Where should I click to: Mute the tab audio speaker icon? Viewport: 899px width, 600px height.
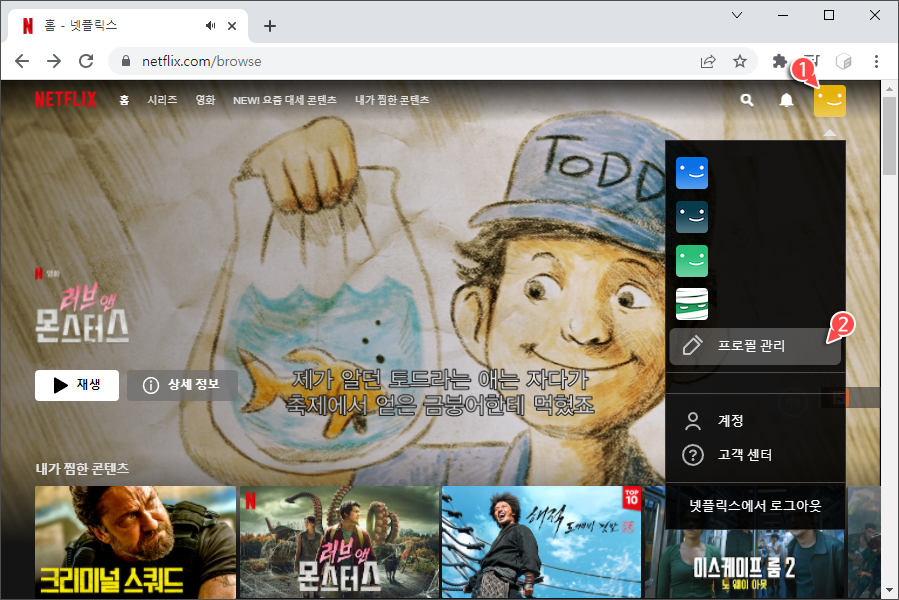click(x=210, y=25)
